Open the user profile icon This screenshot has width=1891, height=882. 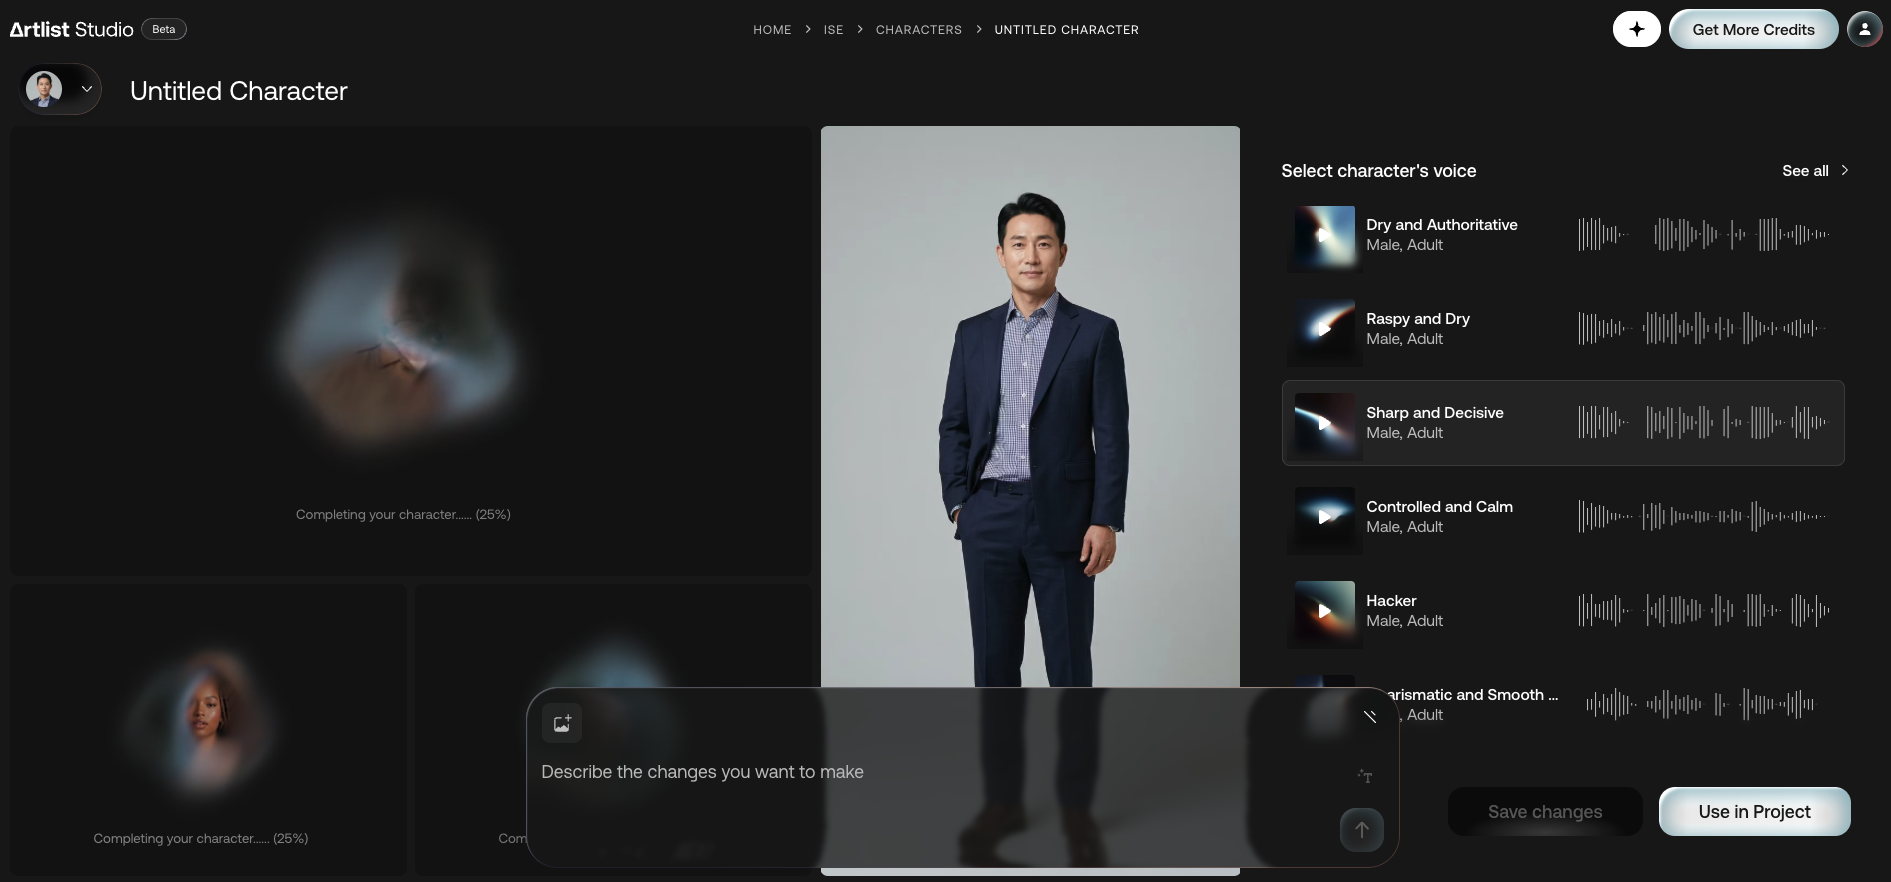click(1864, 29)
